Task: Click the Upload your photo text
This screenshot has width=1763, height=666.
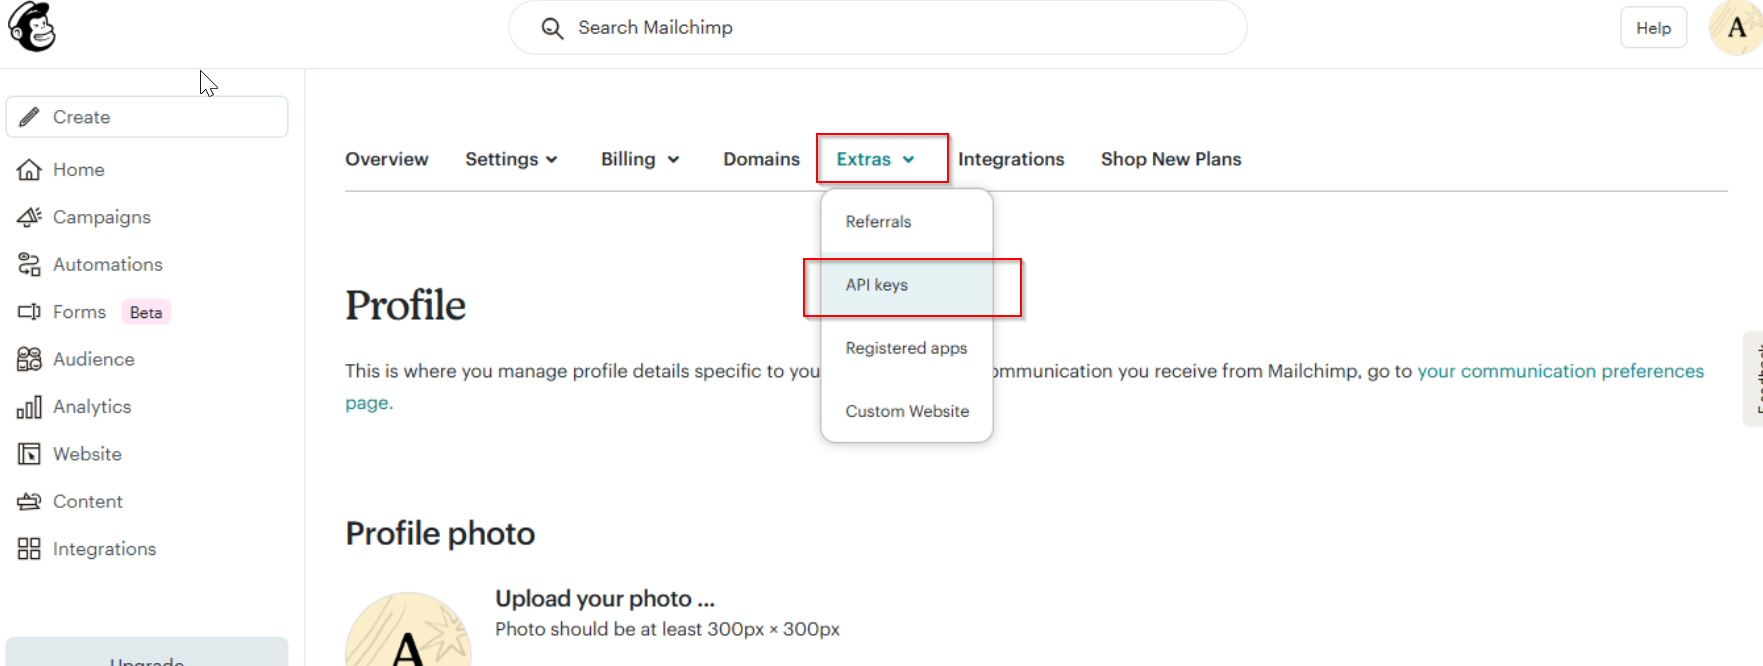Action: click(605, 598)
